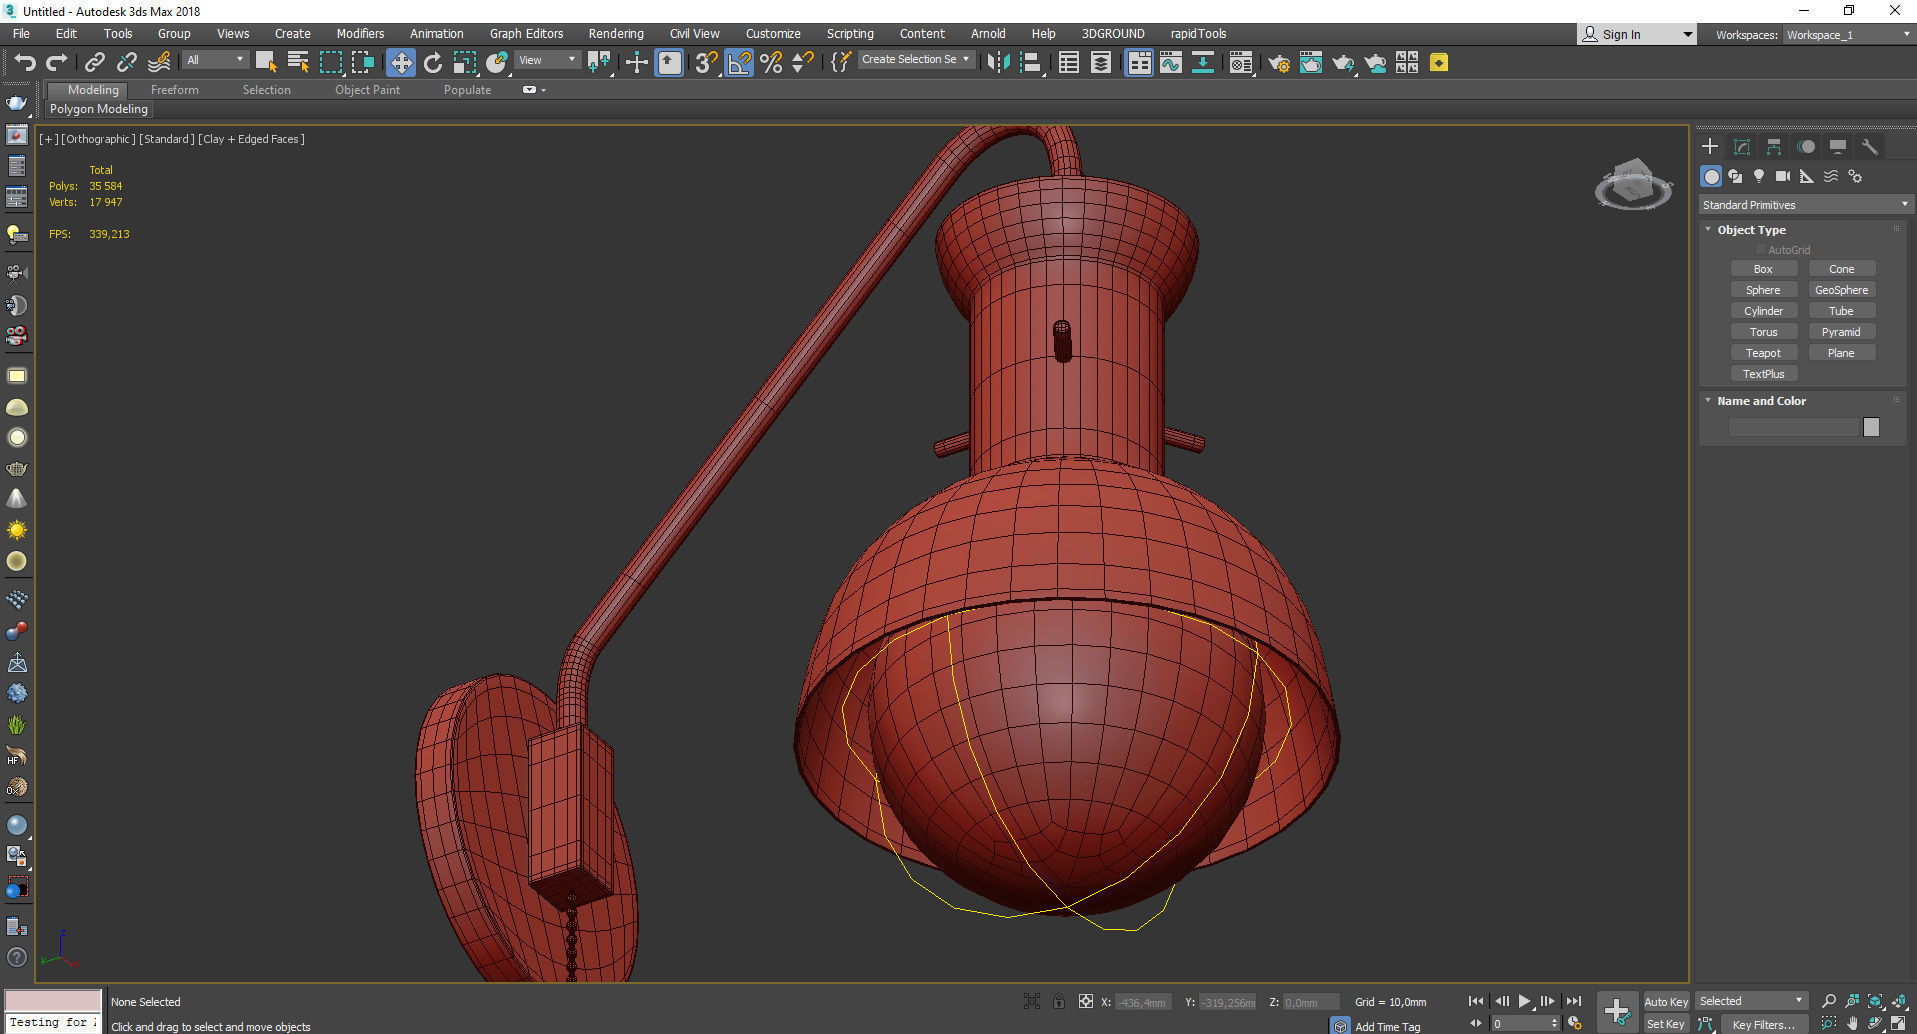
Task: Toggle Set Key mode
Action: click(x=1666, y=1024)
